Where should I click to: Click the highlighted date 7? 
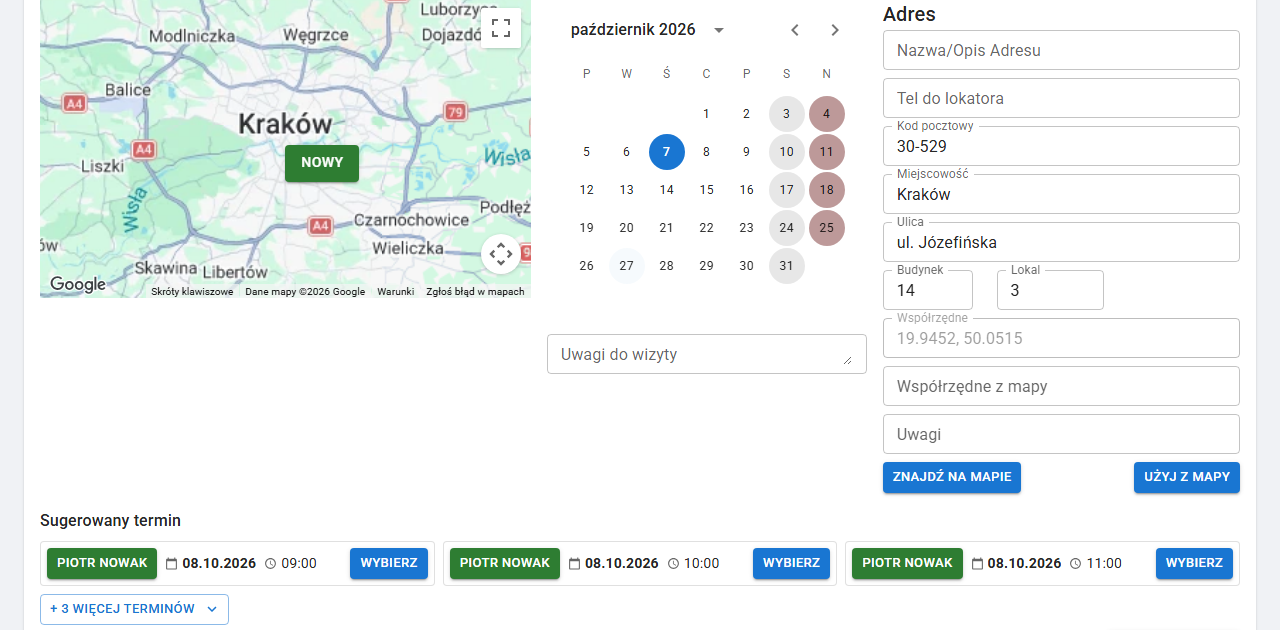point(667,152)
